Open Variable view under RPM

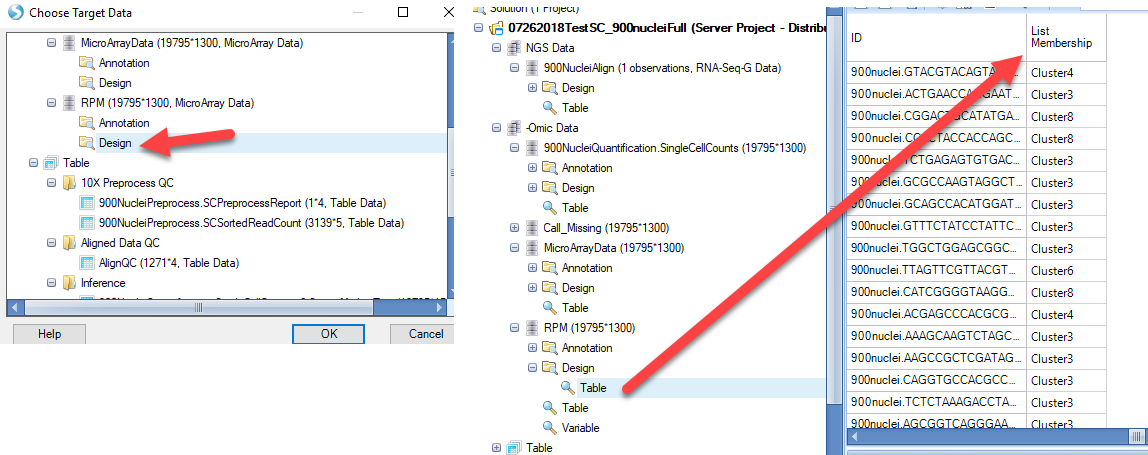(x=581, y=428)
